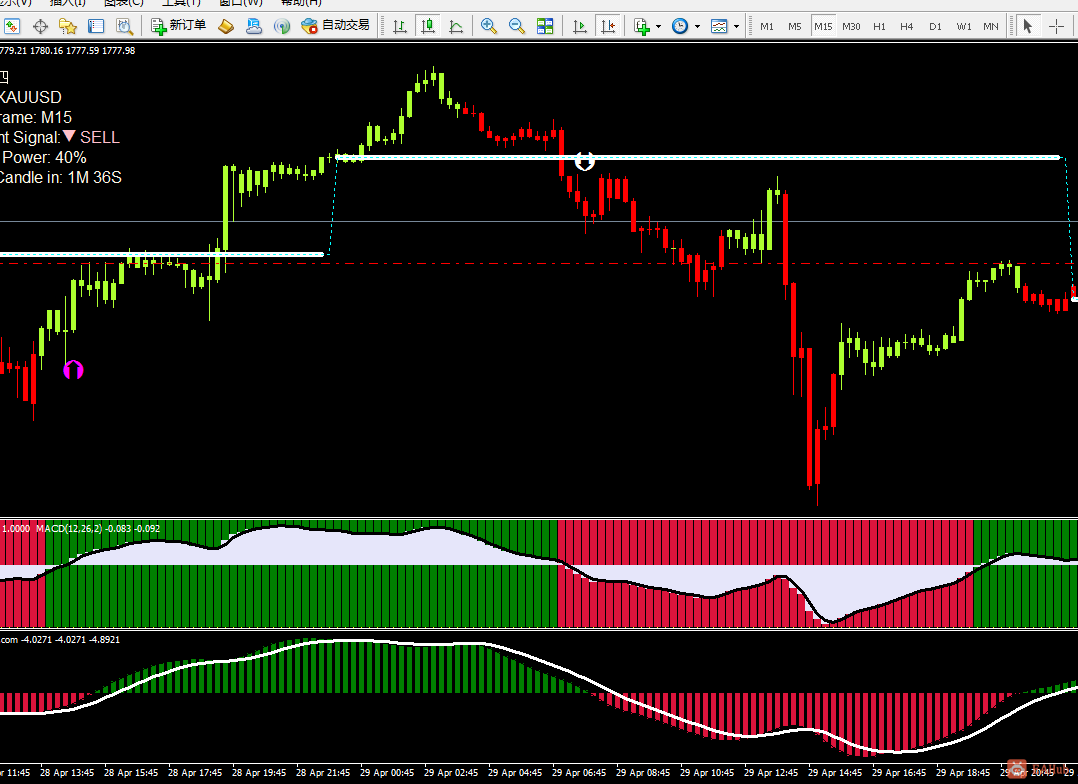Click the XAUUSD symbol label

click(31, 97)
